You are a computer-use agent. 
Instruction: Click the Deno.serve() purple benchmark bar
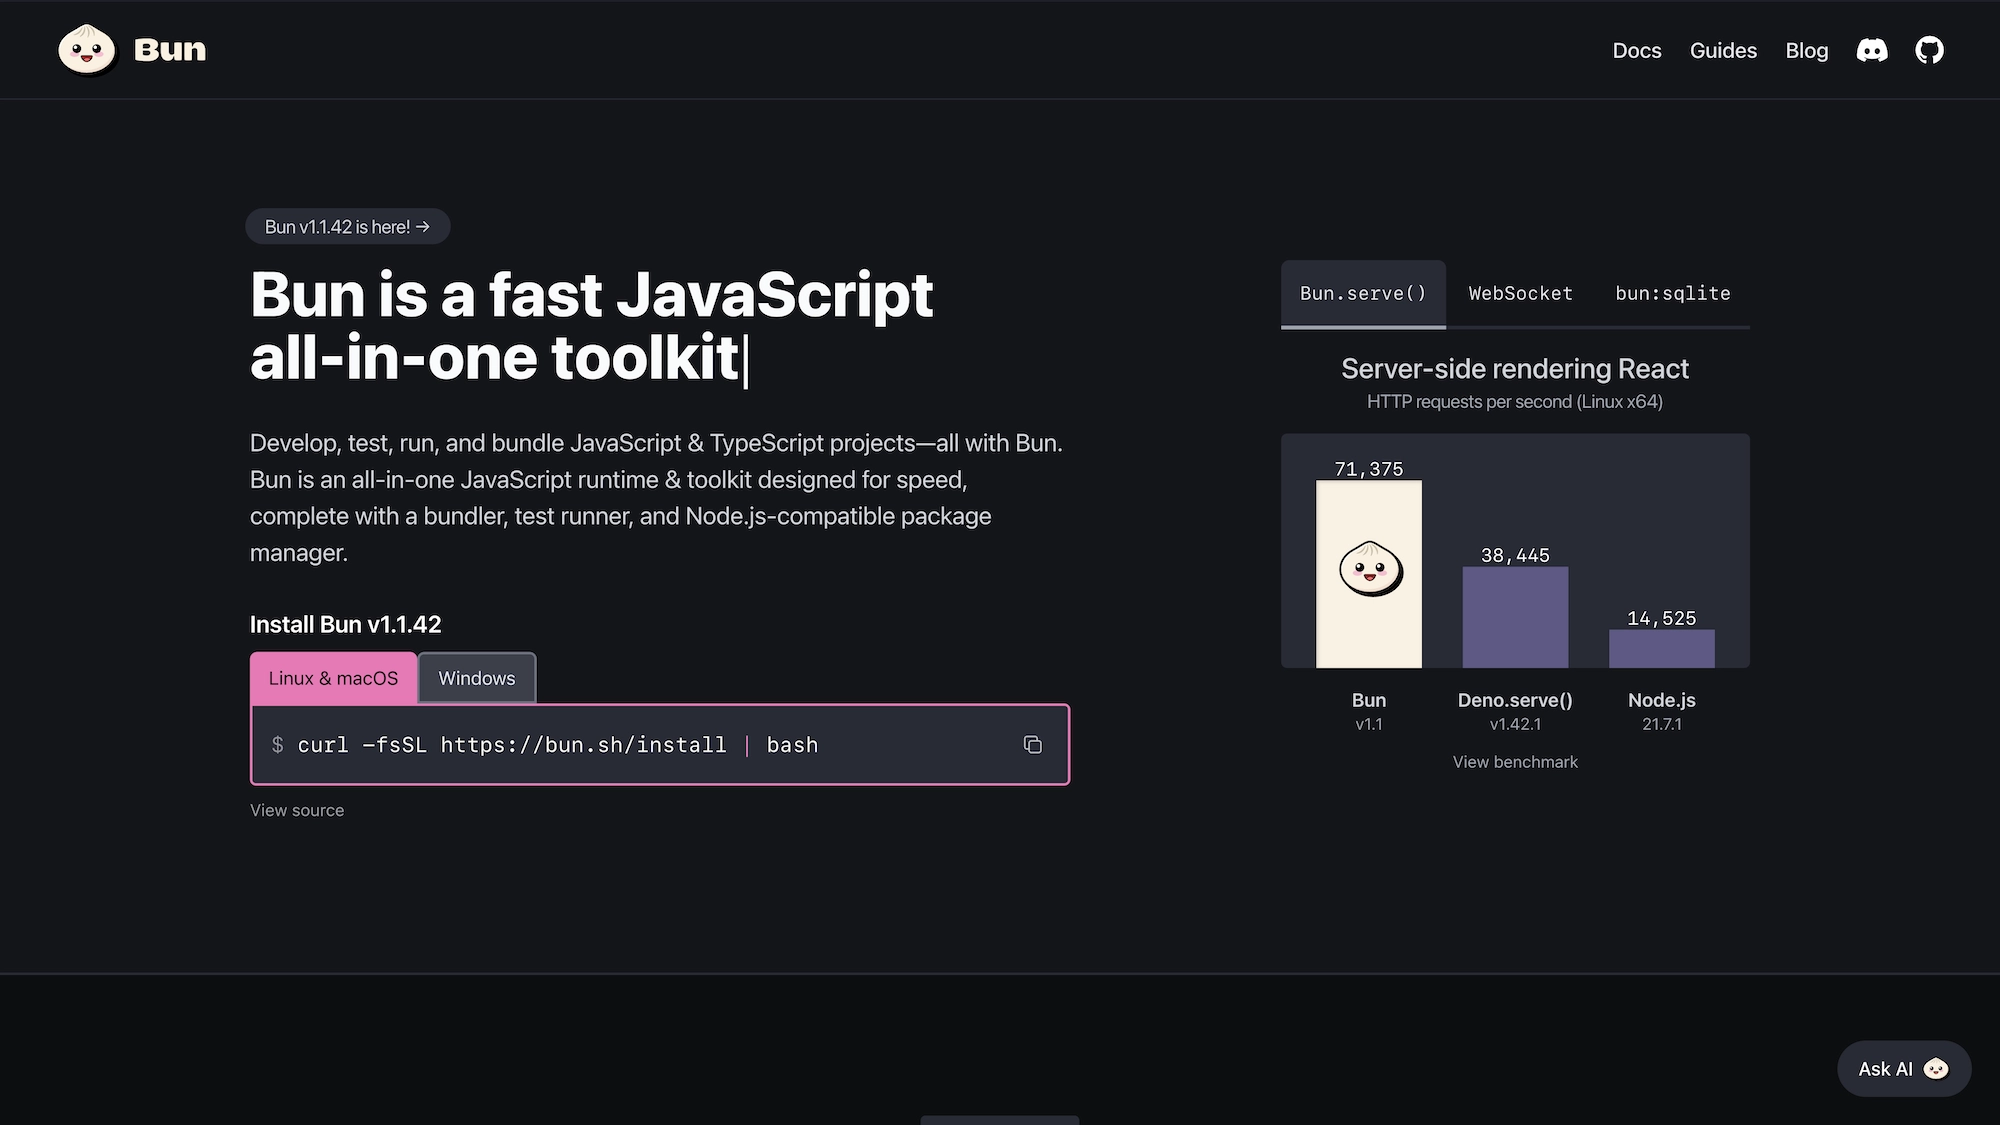click(x=1515, y=617)
